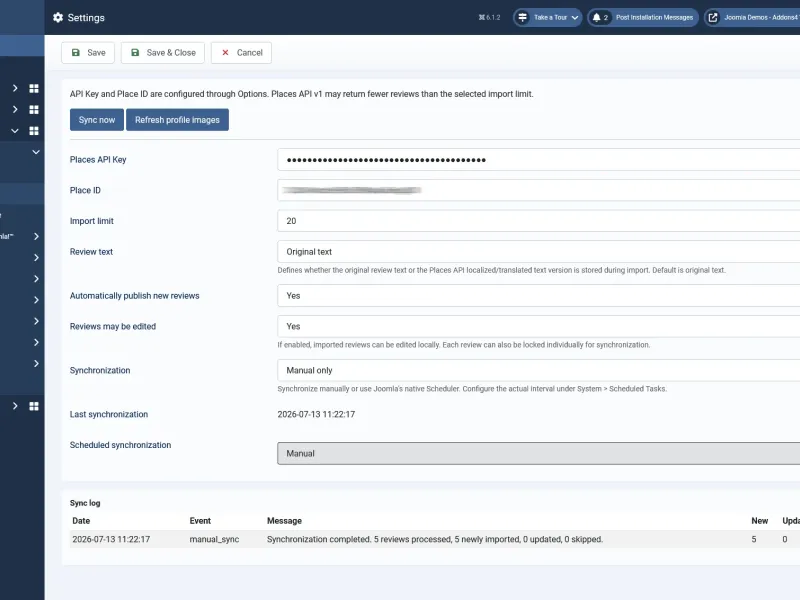This screenshot has width=800, height=600.
Task: Click the Save & Close button
Action: click(x=163, y=53)
